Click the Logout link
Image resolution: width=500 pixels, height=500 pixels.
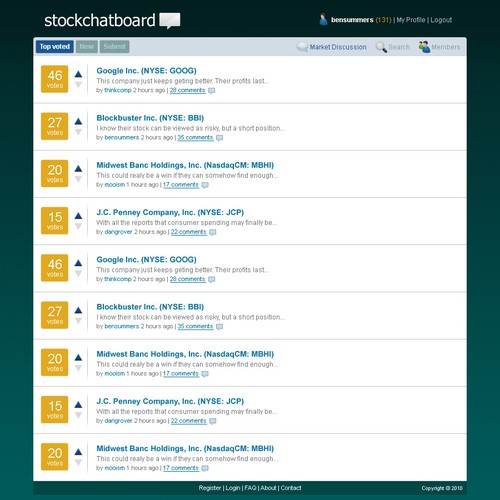pos(441,20)
